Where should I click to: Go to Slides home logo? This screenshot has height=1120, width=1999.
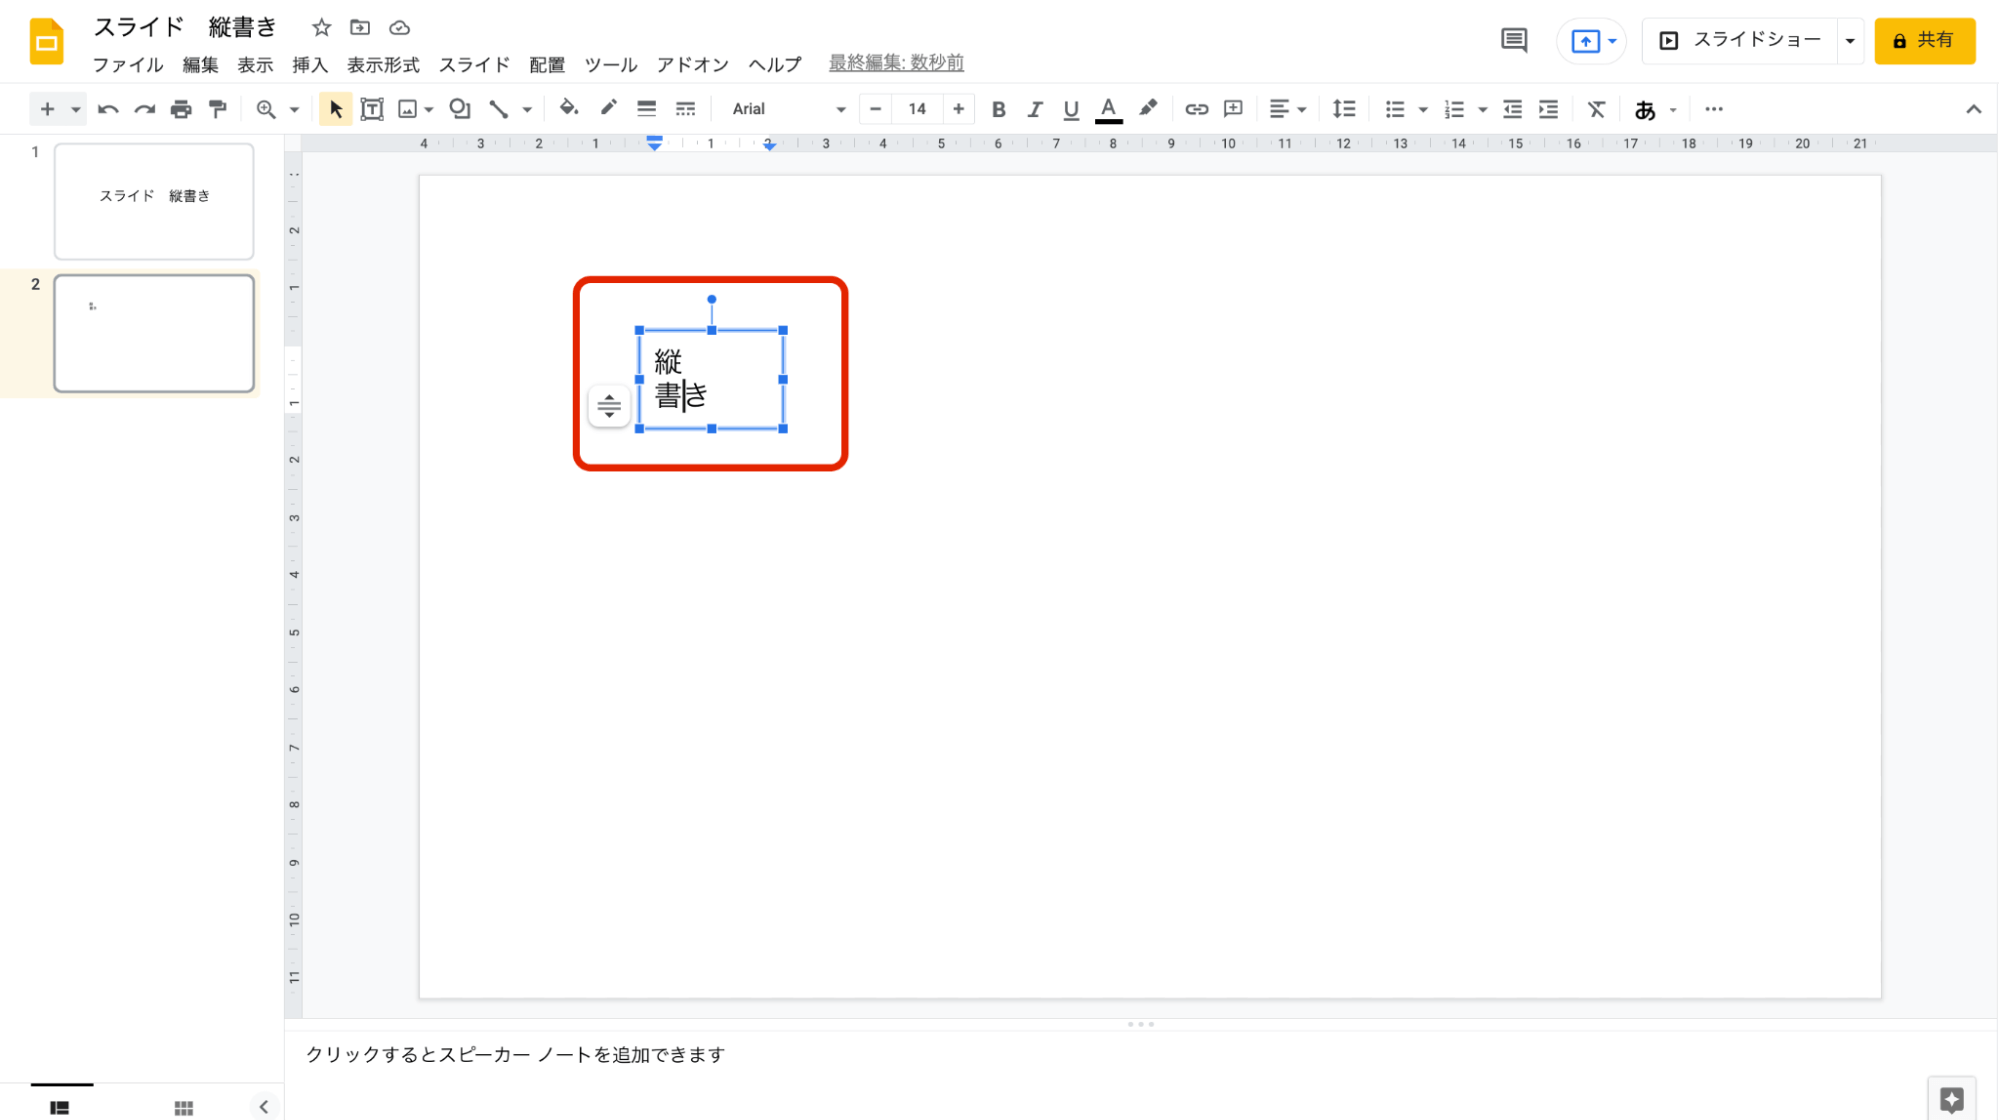point(46,41)
